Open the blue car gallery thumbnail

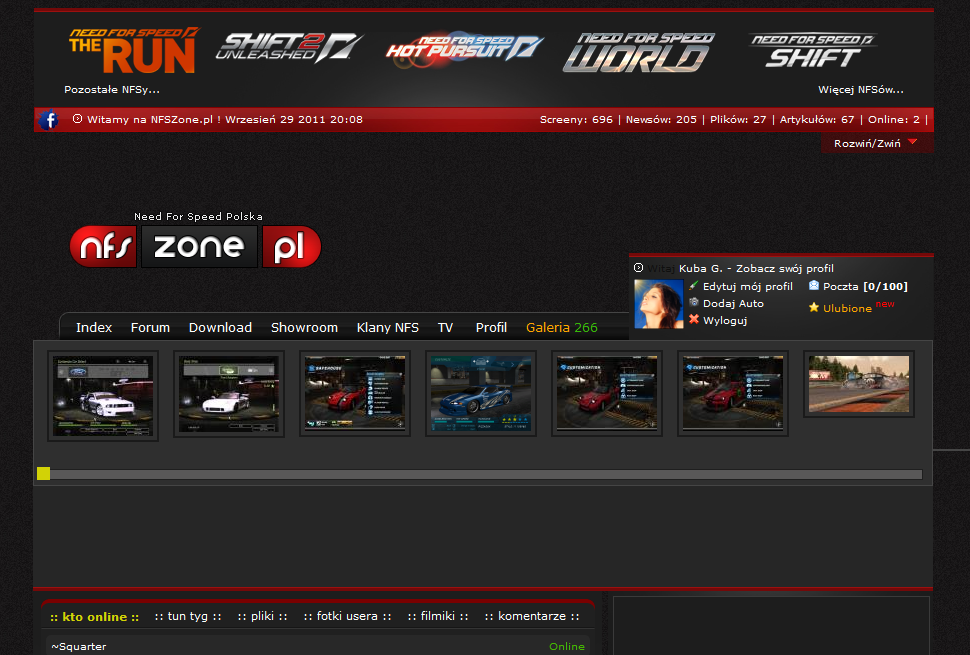(480, 394)
